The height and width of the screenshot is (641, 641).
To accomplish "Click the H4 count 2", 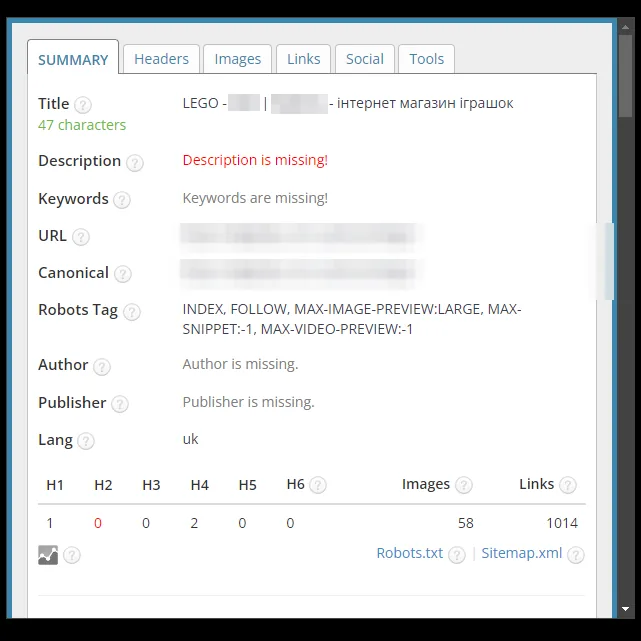I will (x=194, y=523).
